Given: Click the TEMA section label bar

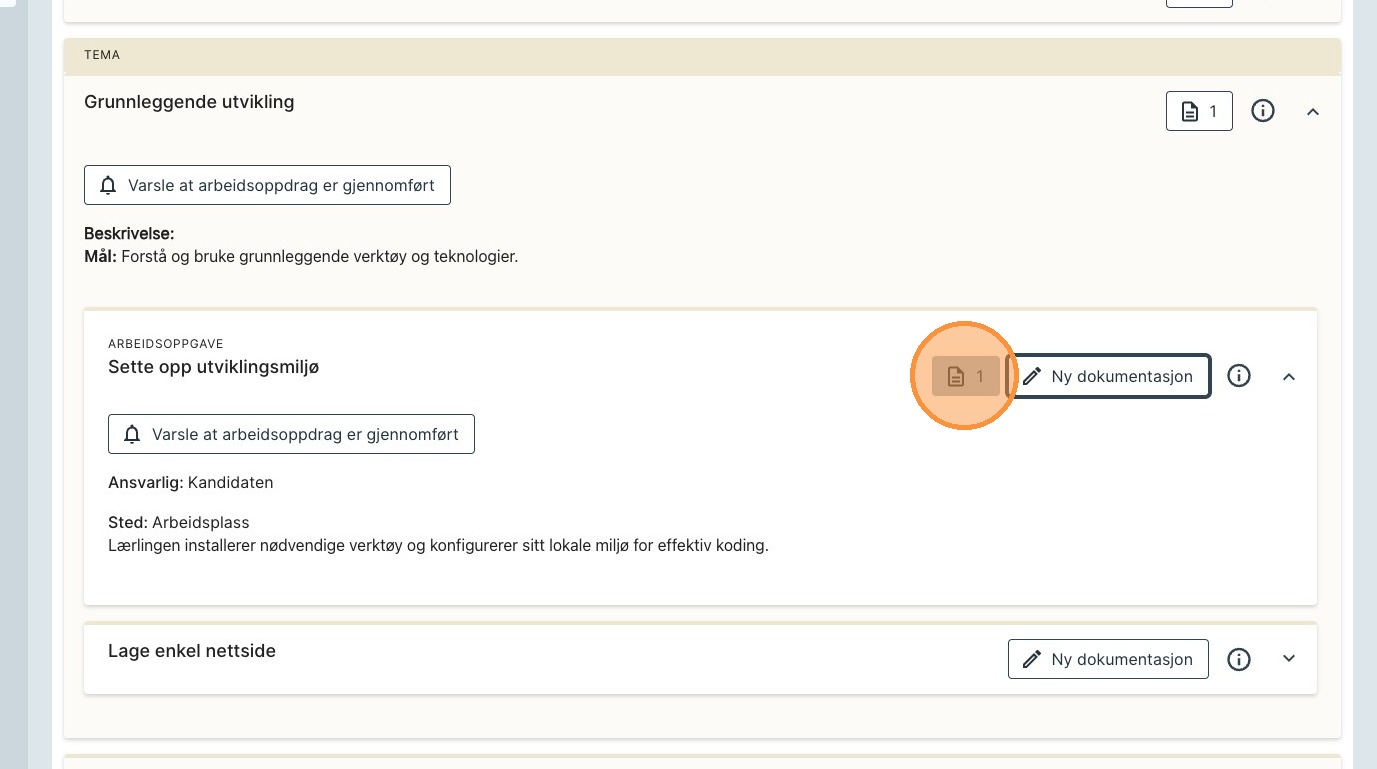Looking at the screenshot, I should tap(701, 56).
